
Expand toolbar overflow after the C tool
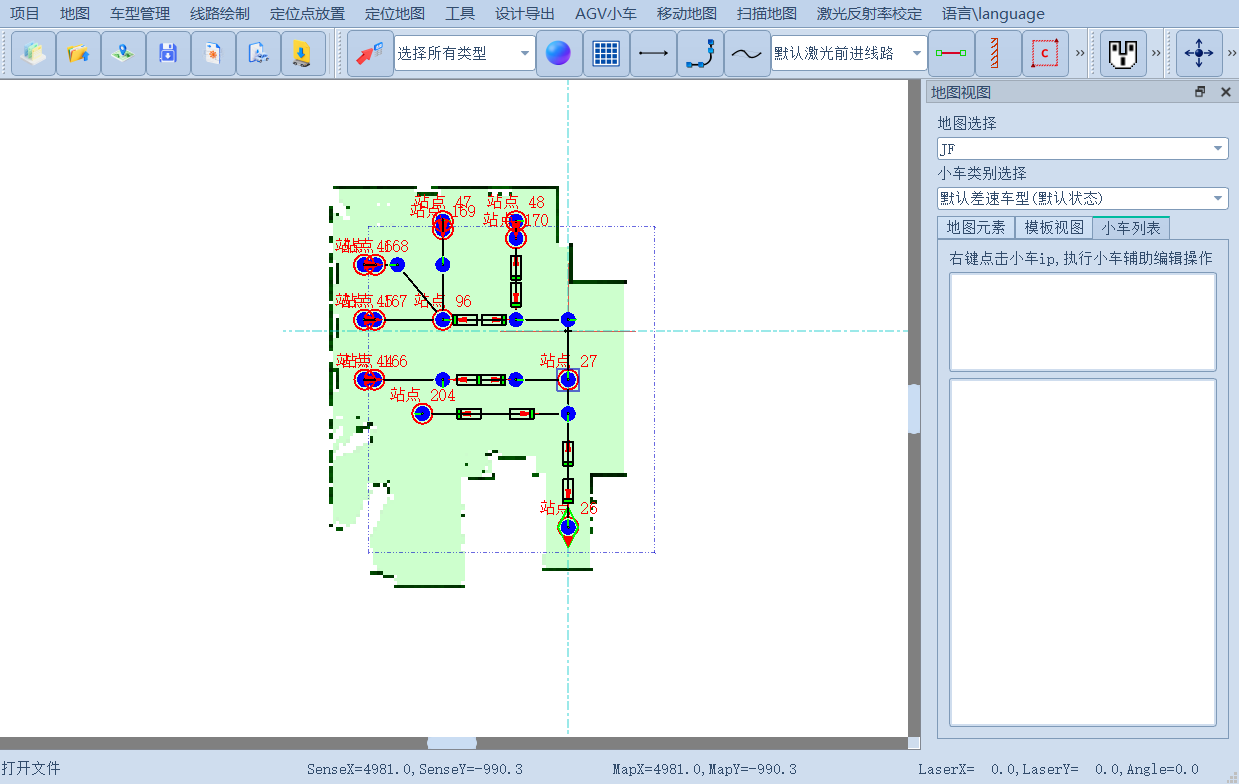pos(1080,53)
